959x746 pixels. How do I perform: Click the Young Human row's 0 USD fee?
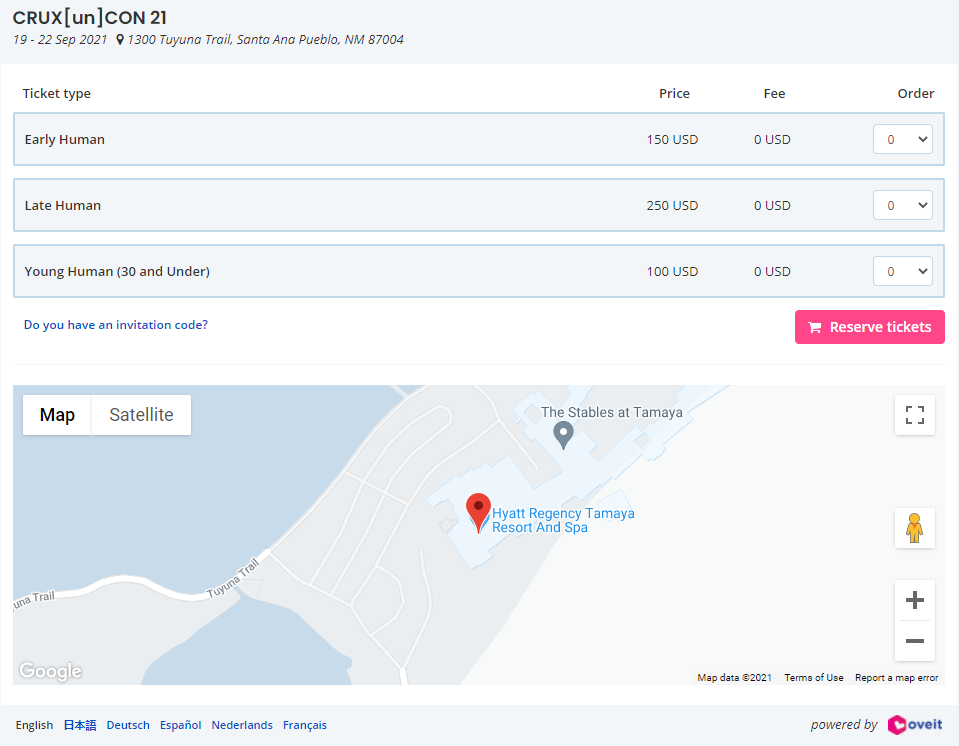tap(772, 271)
